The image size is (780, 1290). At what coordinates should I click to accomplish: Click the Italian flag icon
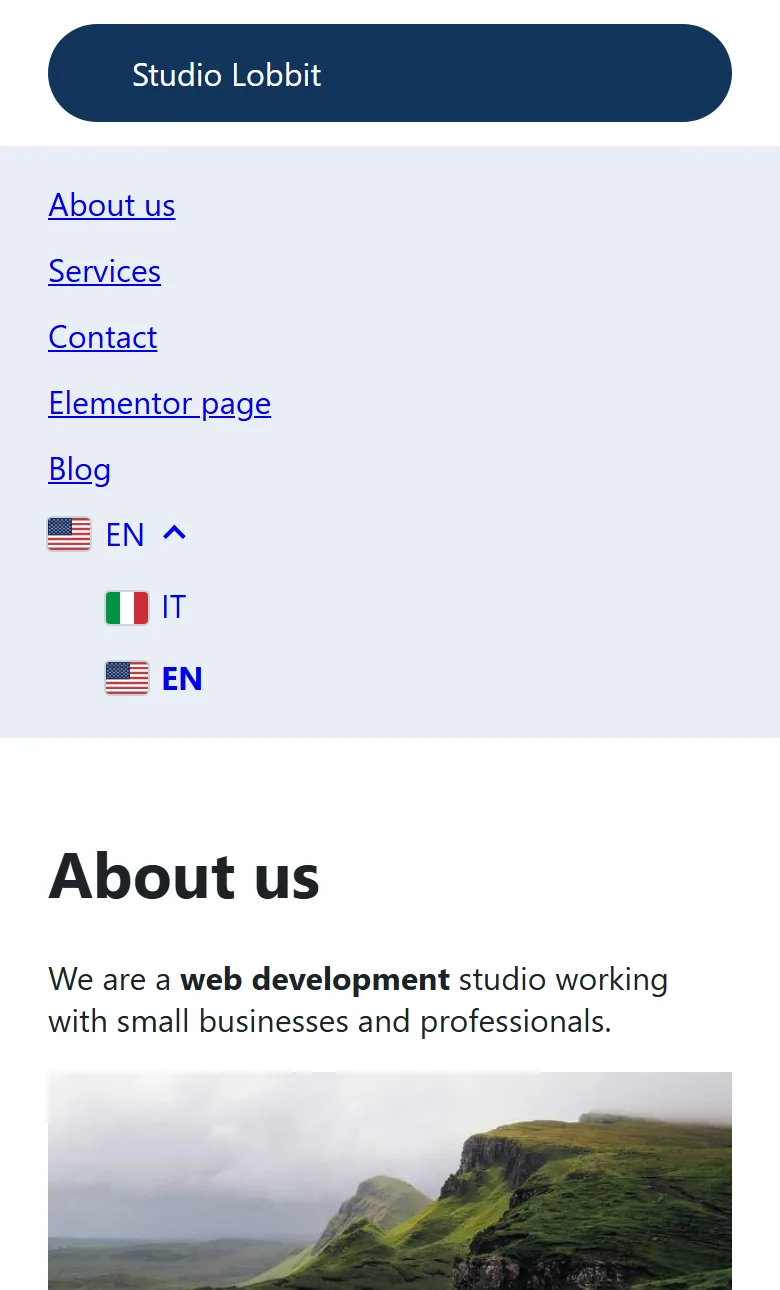(x=127, y=607)
